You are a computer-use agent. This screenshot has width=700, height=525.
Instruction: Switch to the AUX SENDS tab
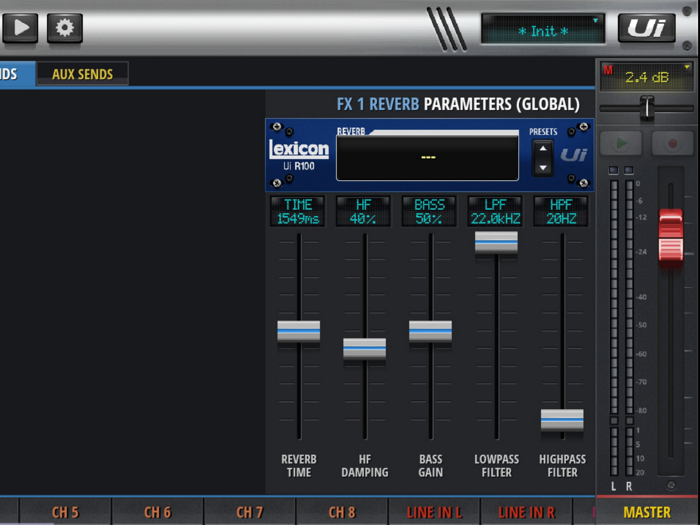pyautogui.click(x=83, y=74)
